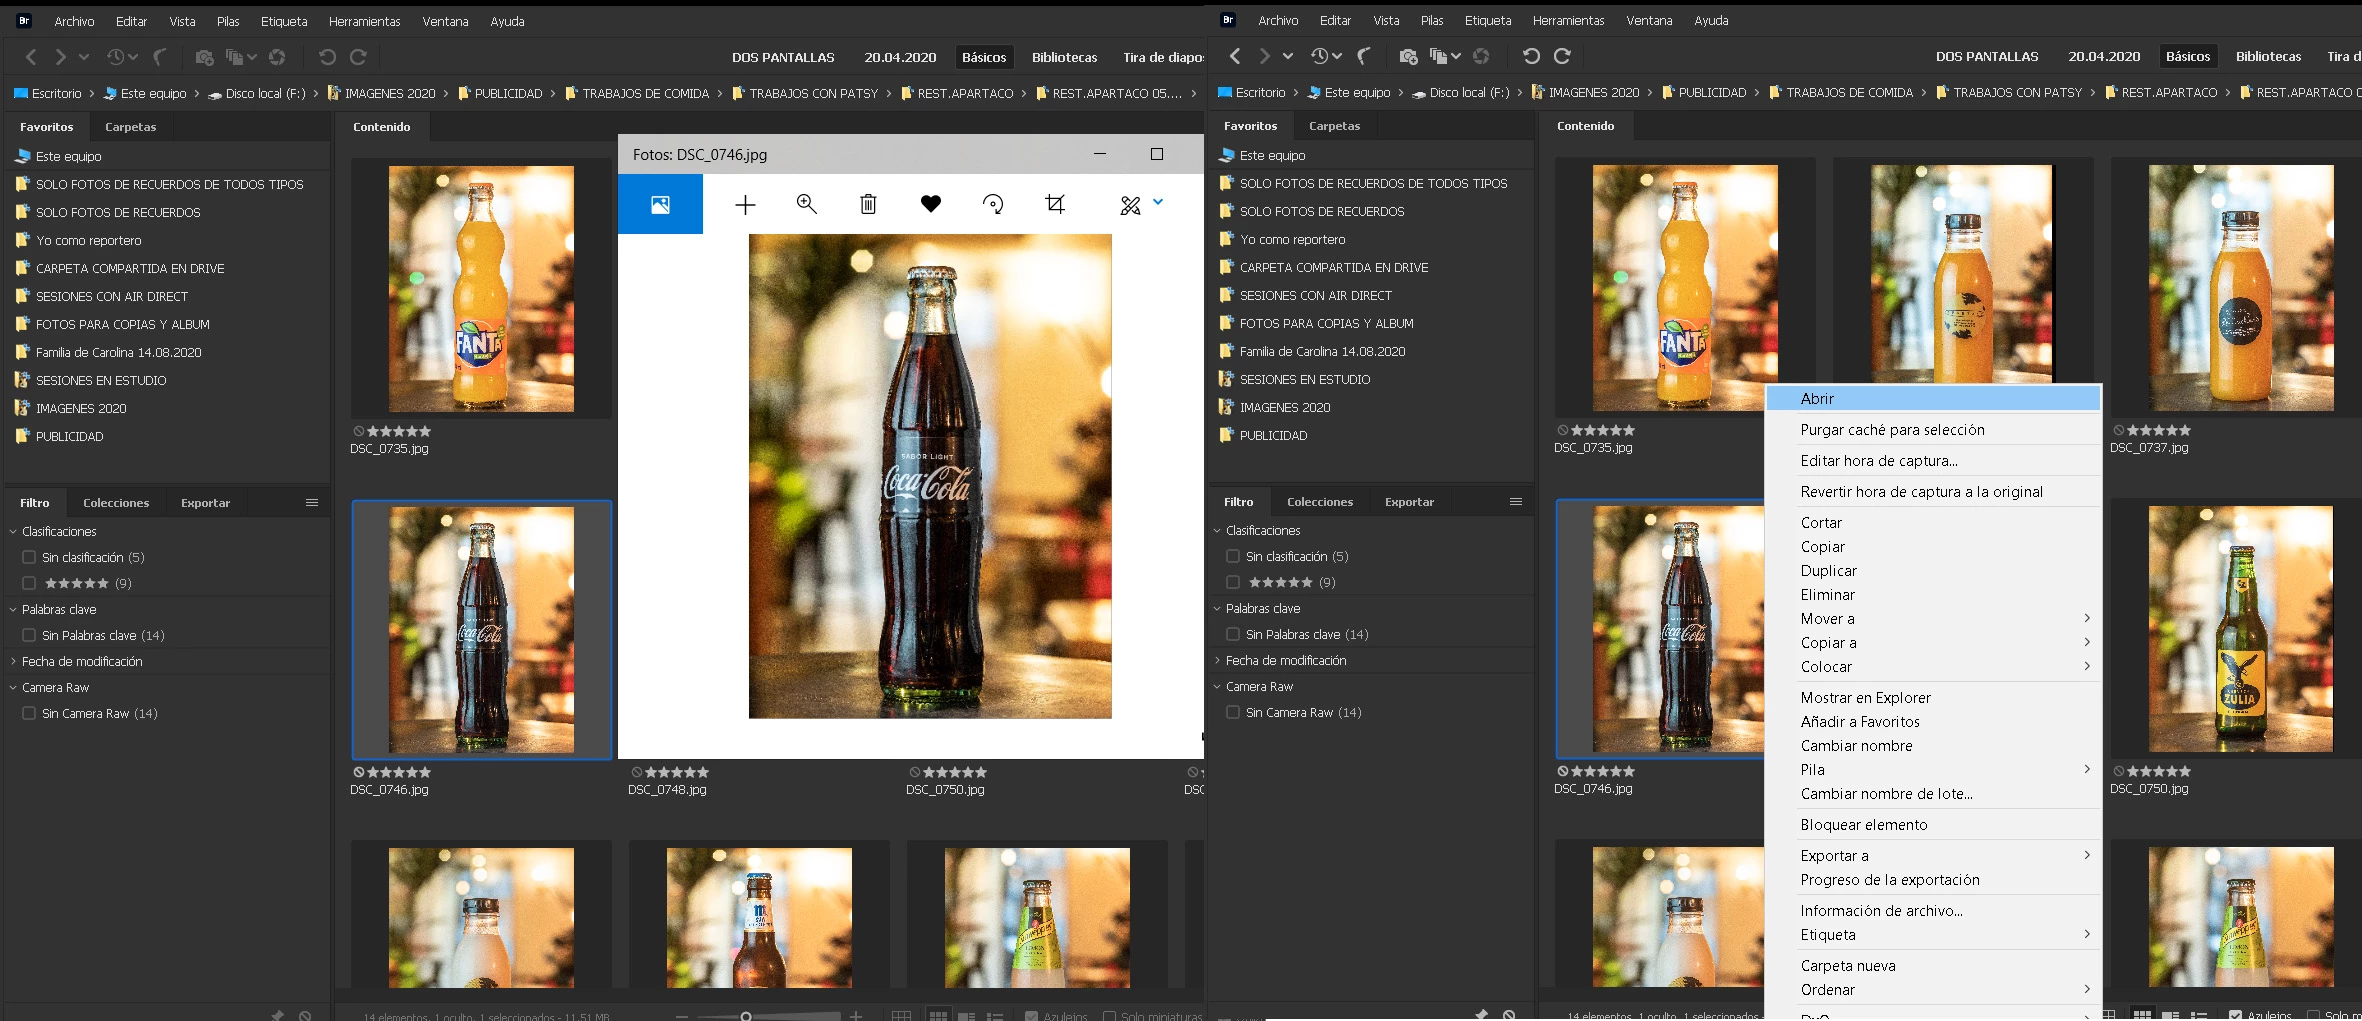The image size is (2362, 1021).
Task: Click the zoom magnifier in Photos viewer
Action: pos(806,204)
